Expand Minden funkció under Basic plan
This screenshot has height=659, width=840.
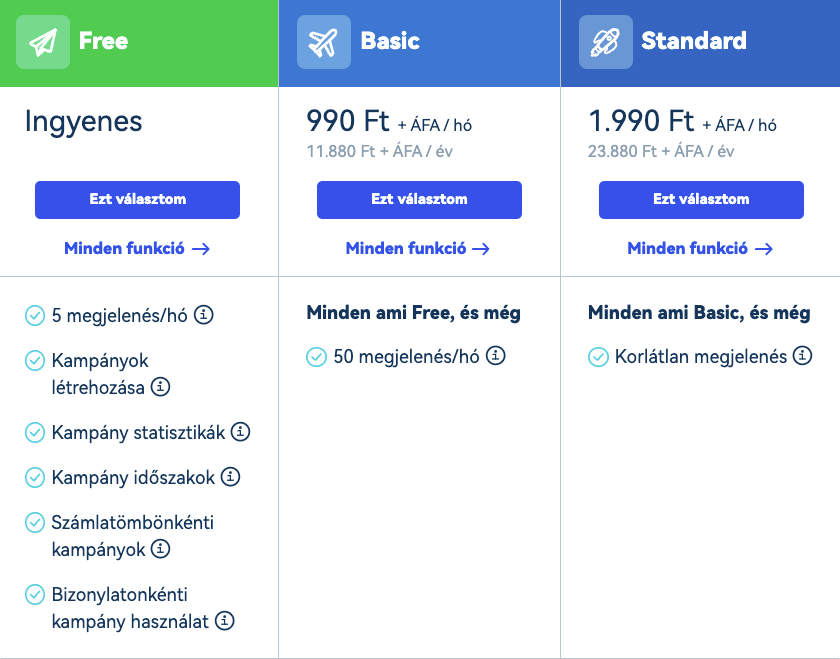click(x=418, y=249)
